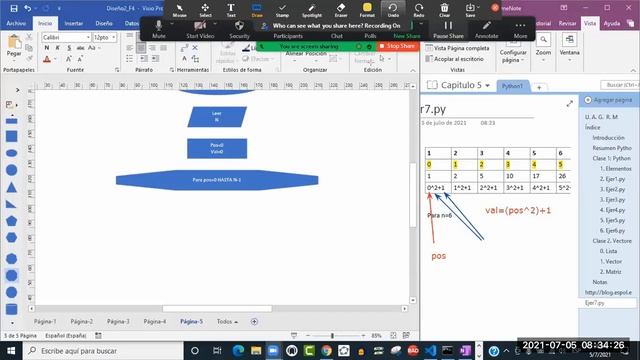The height and width of the screenshot is (360, 640).
Task: Toggle bold N formatting in Visio
Action: (x=47, y=48)
